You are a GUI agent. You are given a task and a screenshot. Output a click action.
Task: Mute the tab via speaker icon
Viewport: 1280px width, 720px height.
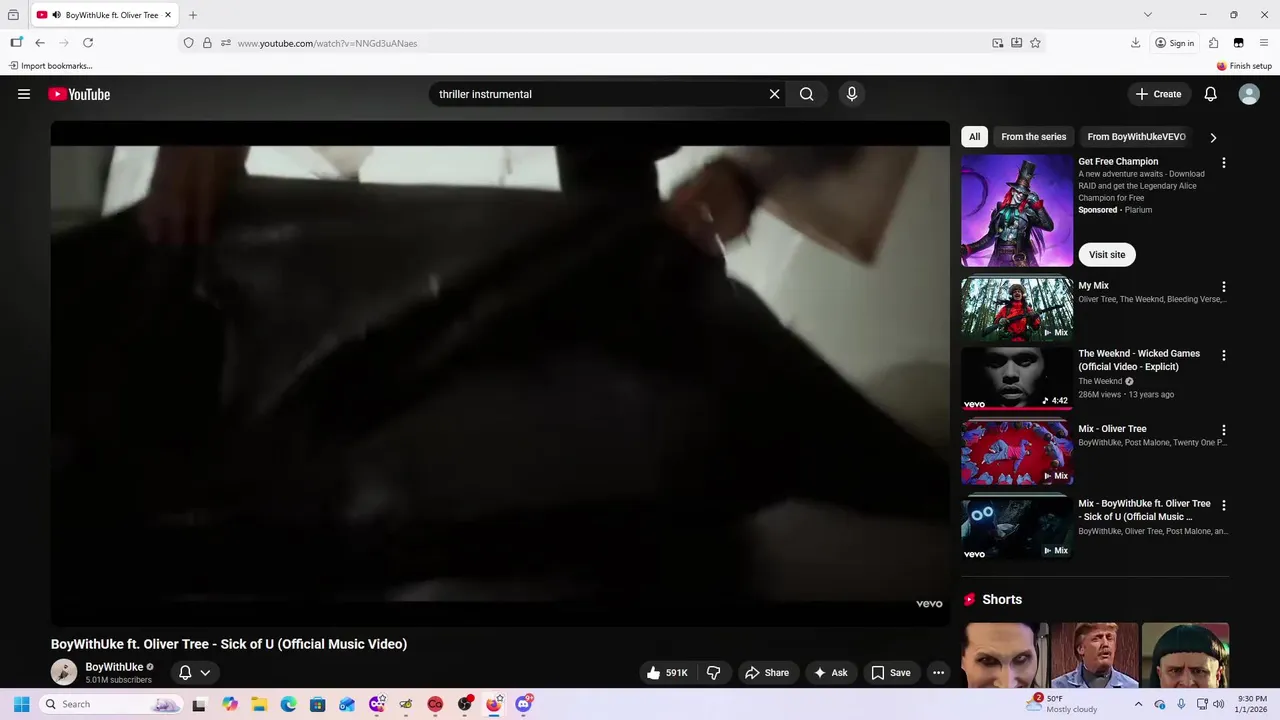[56, 15]
